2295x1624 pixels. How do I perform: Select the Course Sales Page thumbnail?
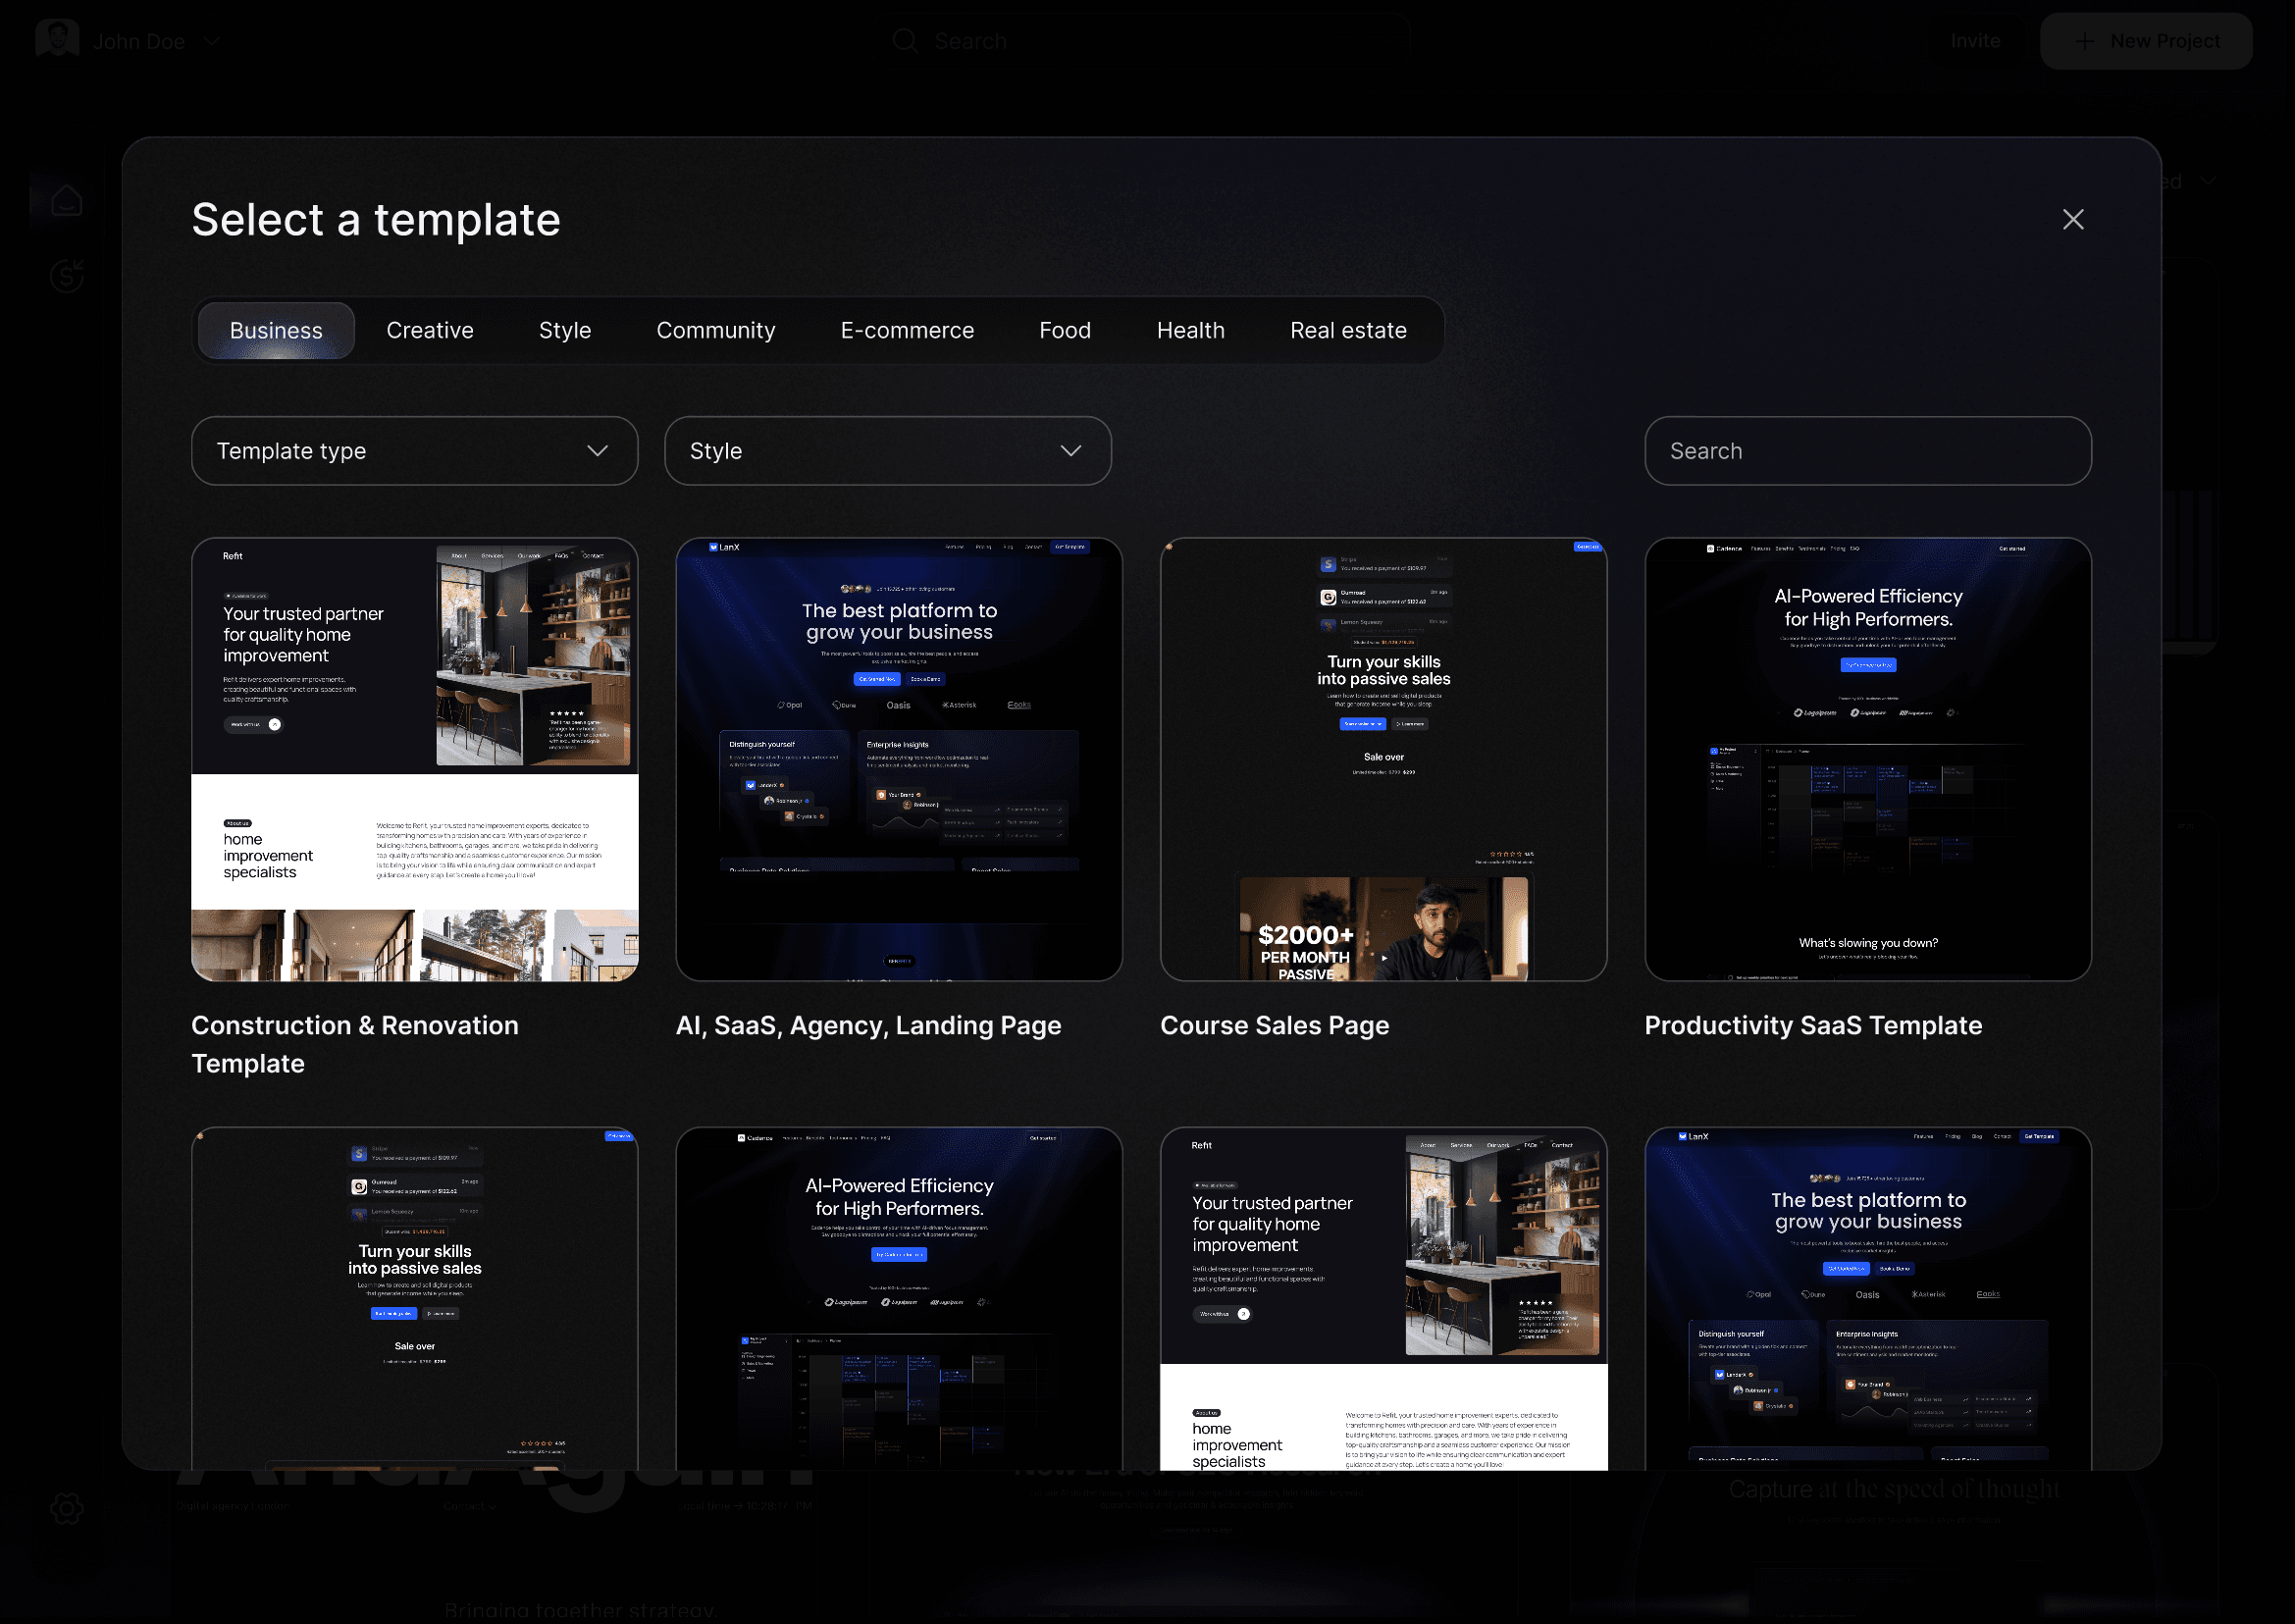pos(1383,759)
